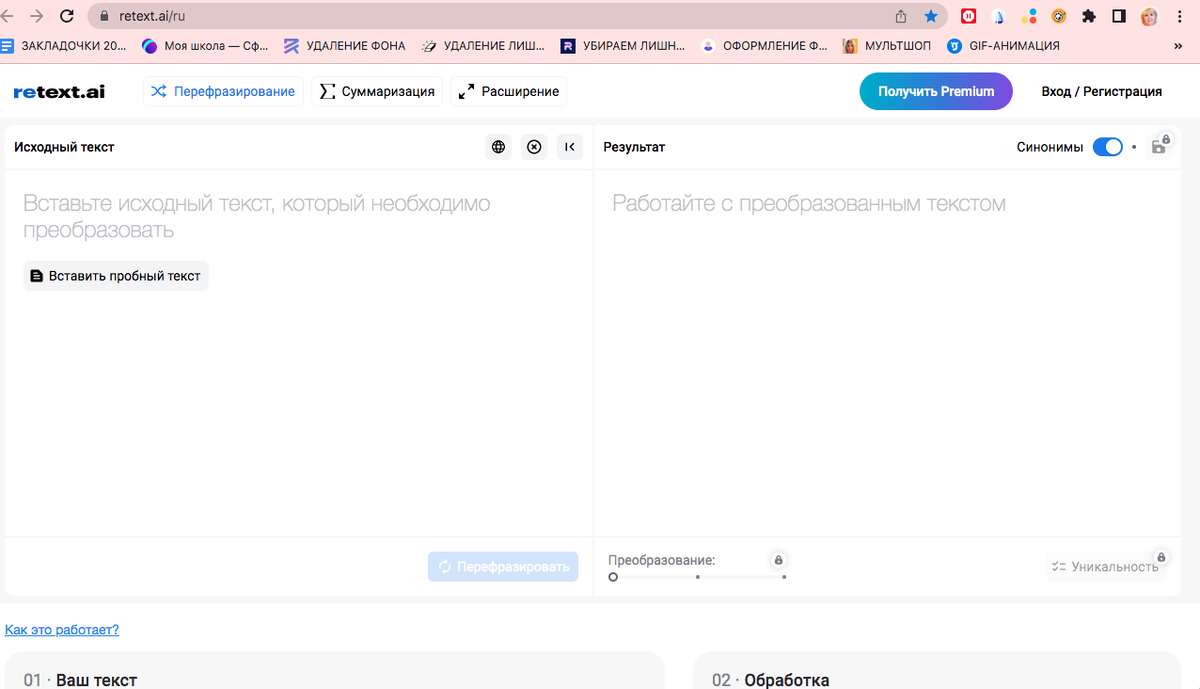Open the colorful dots extension icon
Image resolution: width=1200 pixels, height=689 pixels.
[x=1029, y=16]
